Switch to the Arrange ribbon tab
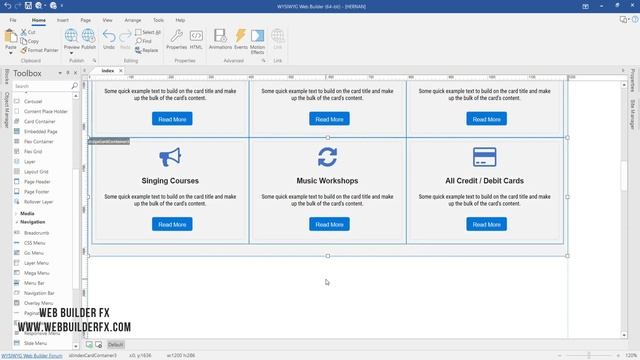Screen dimensions: 640x360 coord(133,20)
